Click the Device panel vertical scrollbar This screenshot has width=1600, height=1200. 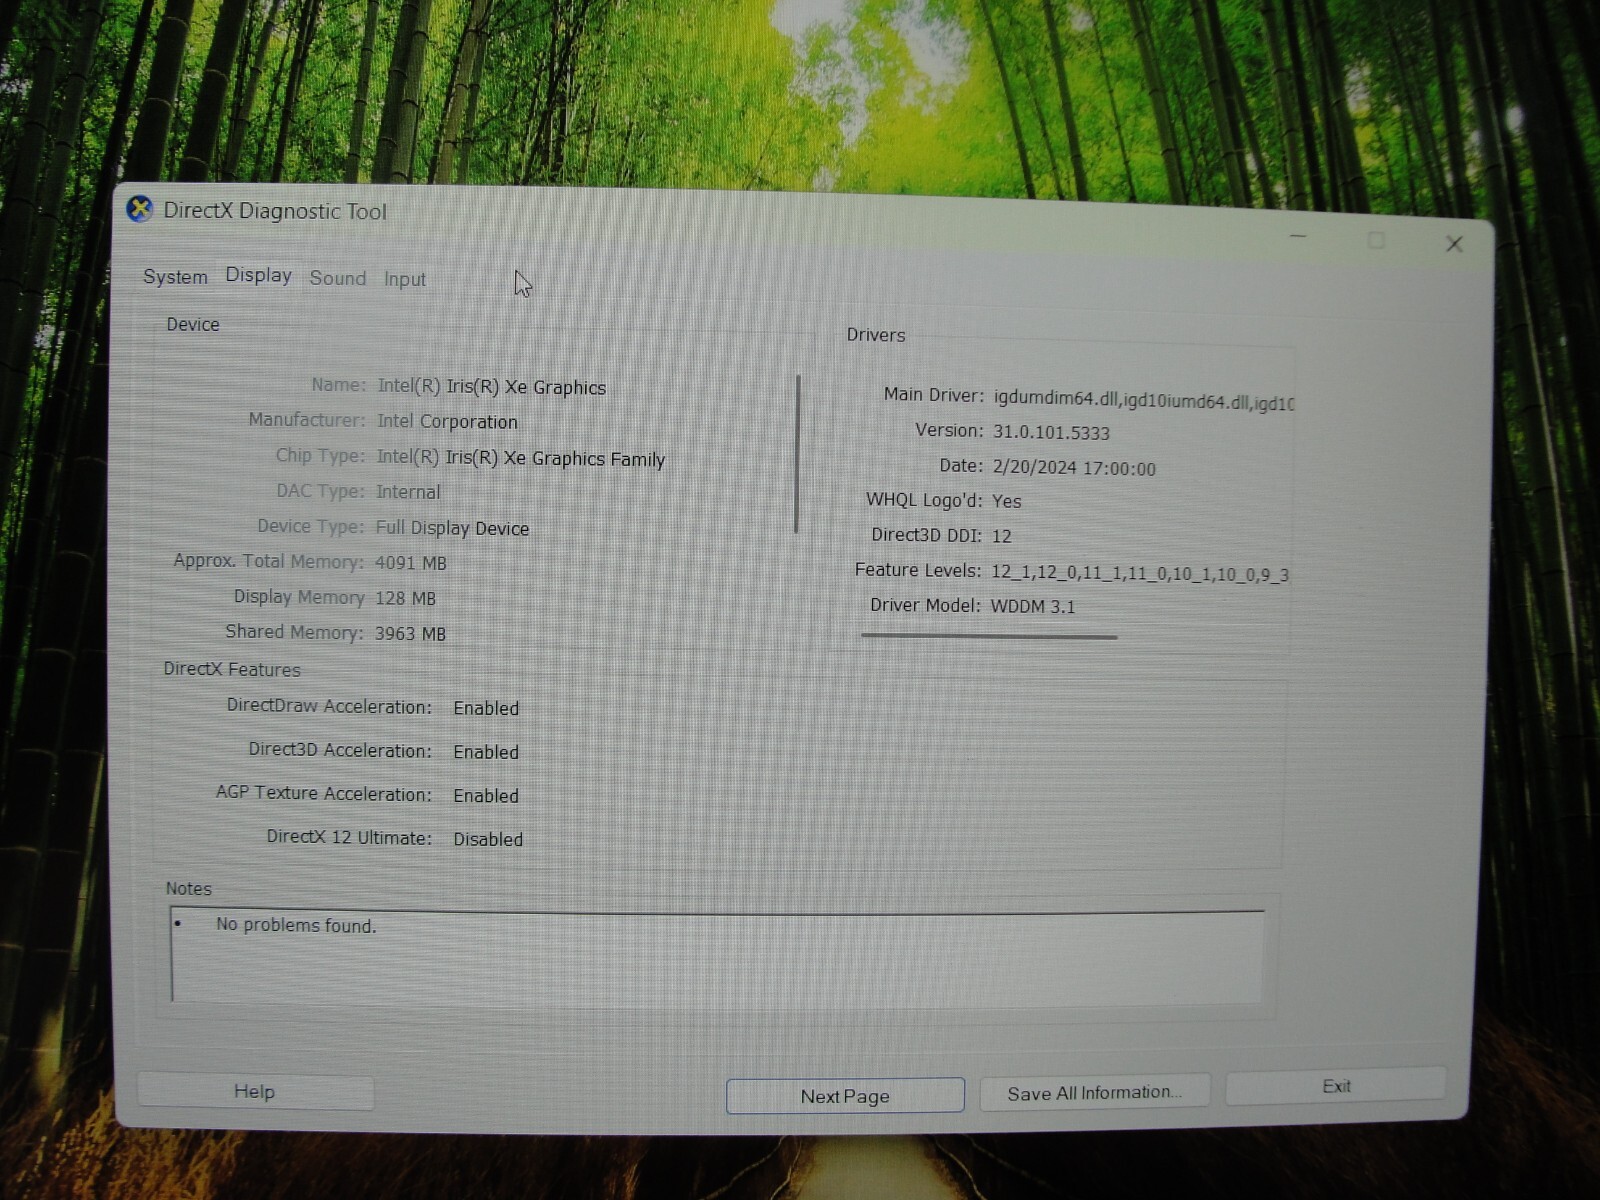click(797, 454)
